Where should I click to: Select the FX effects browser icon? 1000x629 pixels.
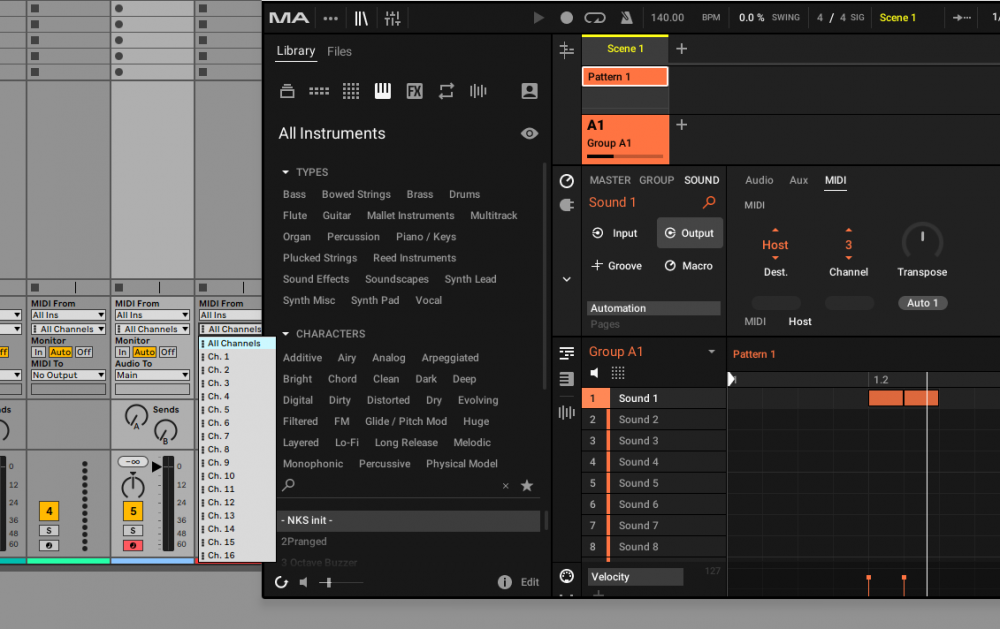(414, 91)
